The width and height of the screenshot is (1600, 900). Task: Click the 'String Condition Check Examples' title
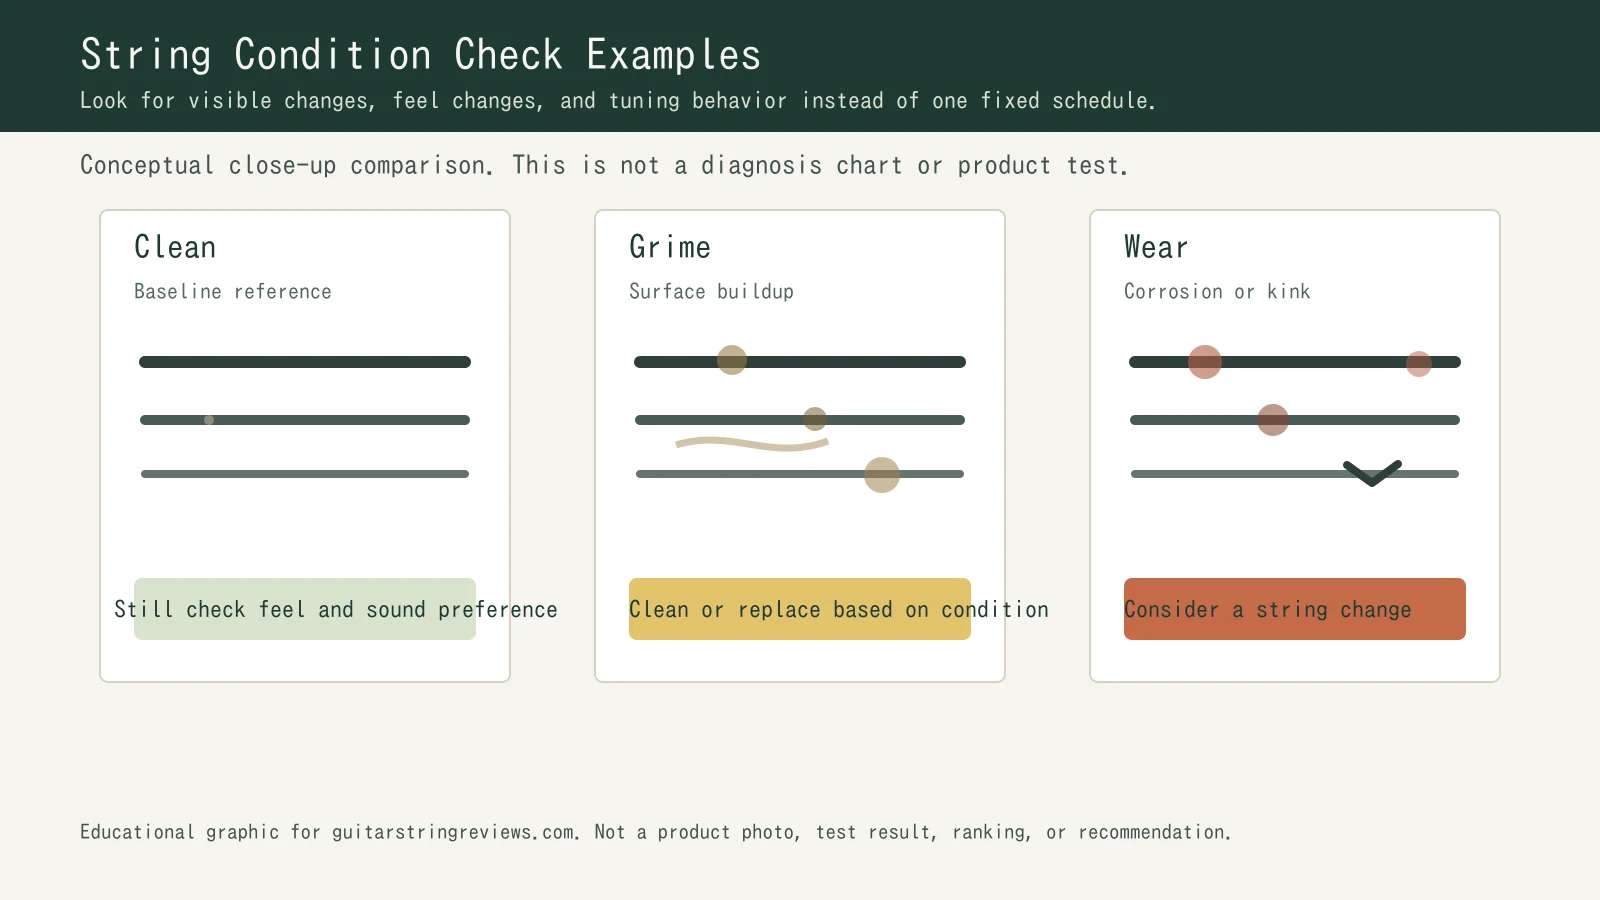(420, 55)
